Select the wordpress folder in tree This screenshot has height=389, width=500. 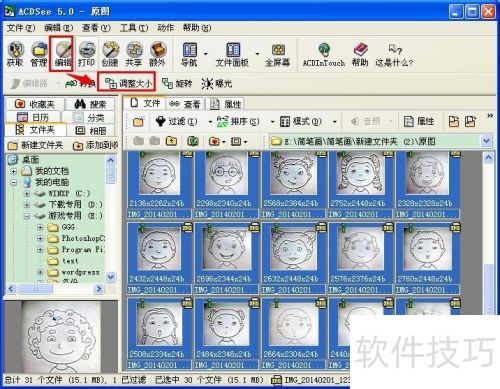tap(74, 272)
